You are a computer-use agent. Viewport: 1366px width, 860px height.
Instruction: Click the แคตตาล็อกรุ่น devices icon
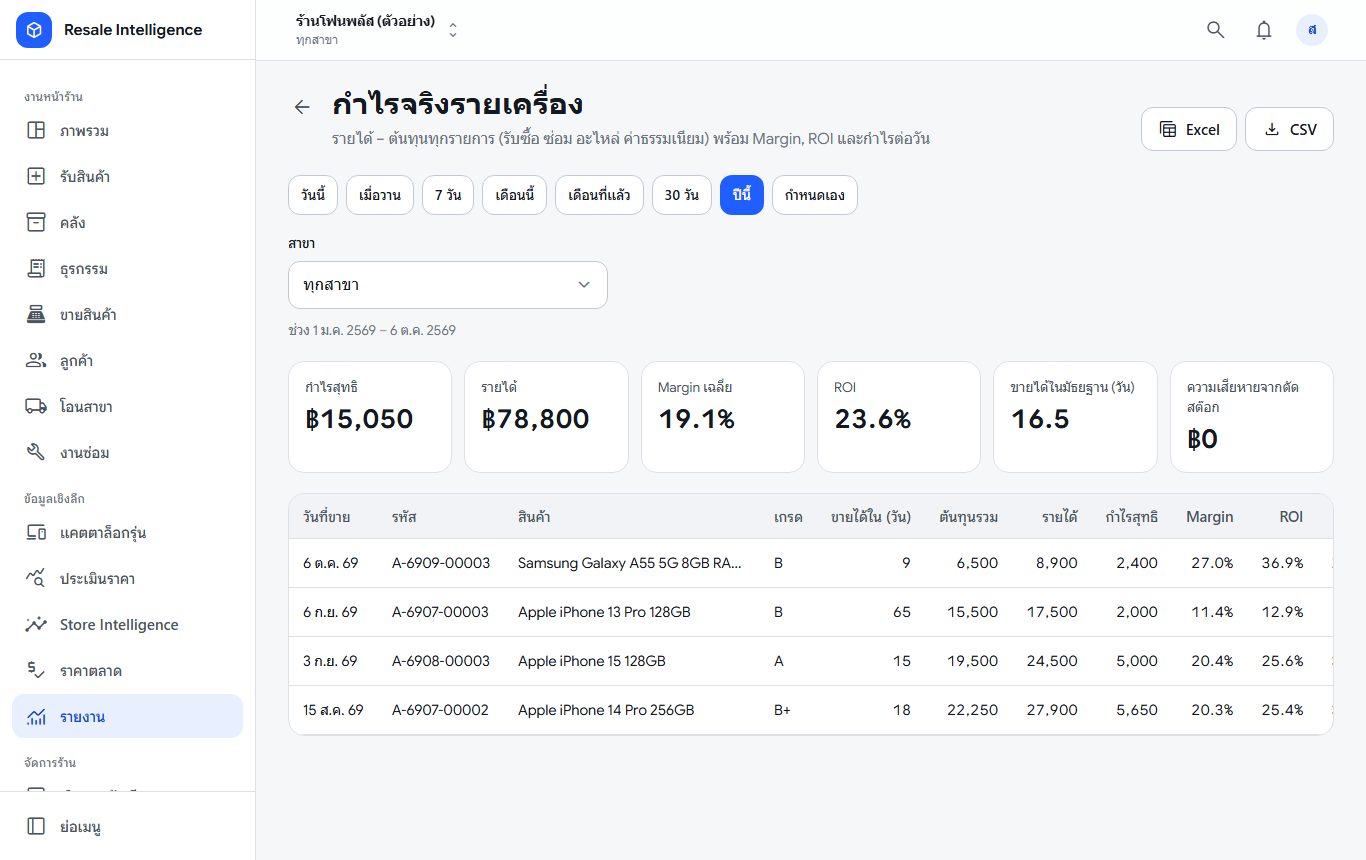click(x=36, y=533)
